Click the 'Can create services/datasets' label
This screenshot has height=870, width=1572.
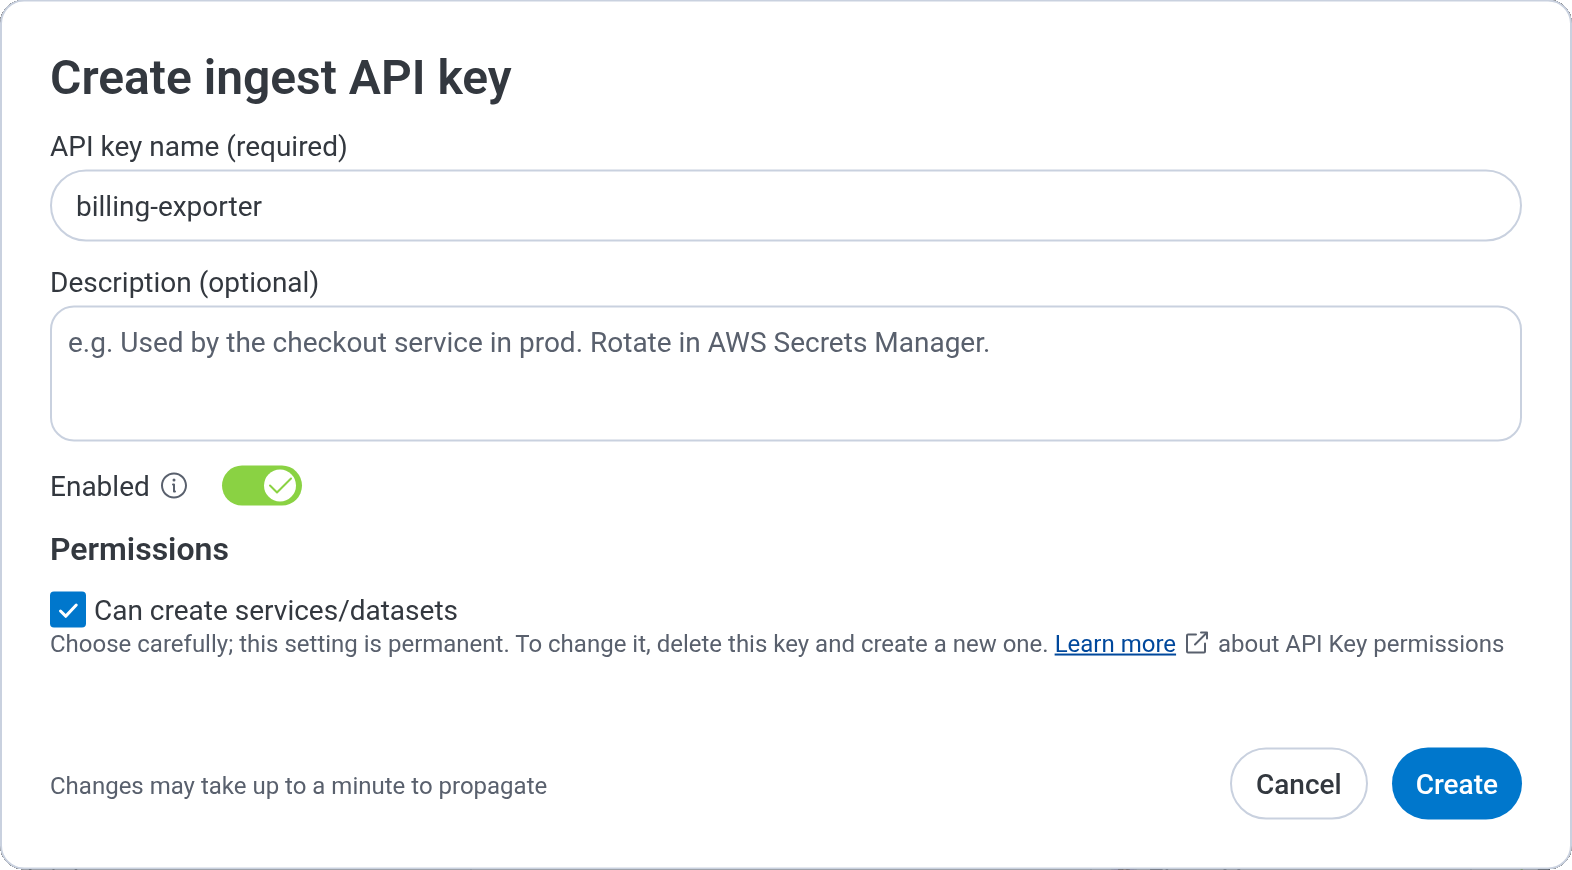coord(276,610)
